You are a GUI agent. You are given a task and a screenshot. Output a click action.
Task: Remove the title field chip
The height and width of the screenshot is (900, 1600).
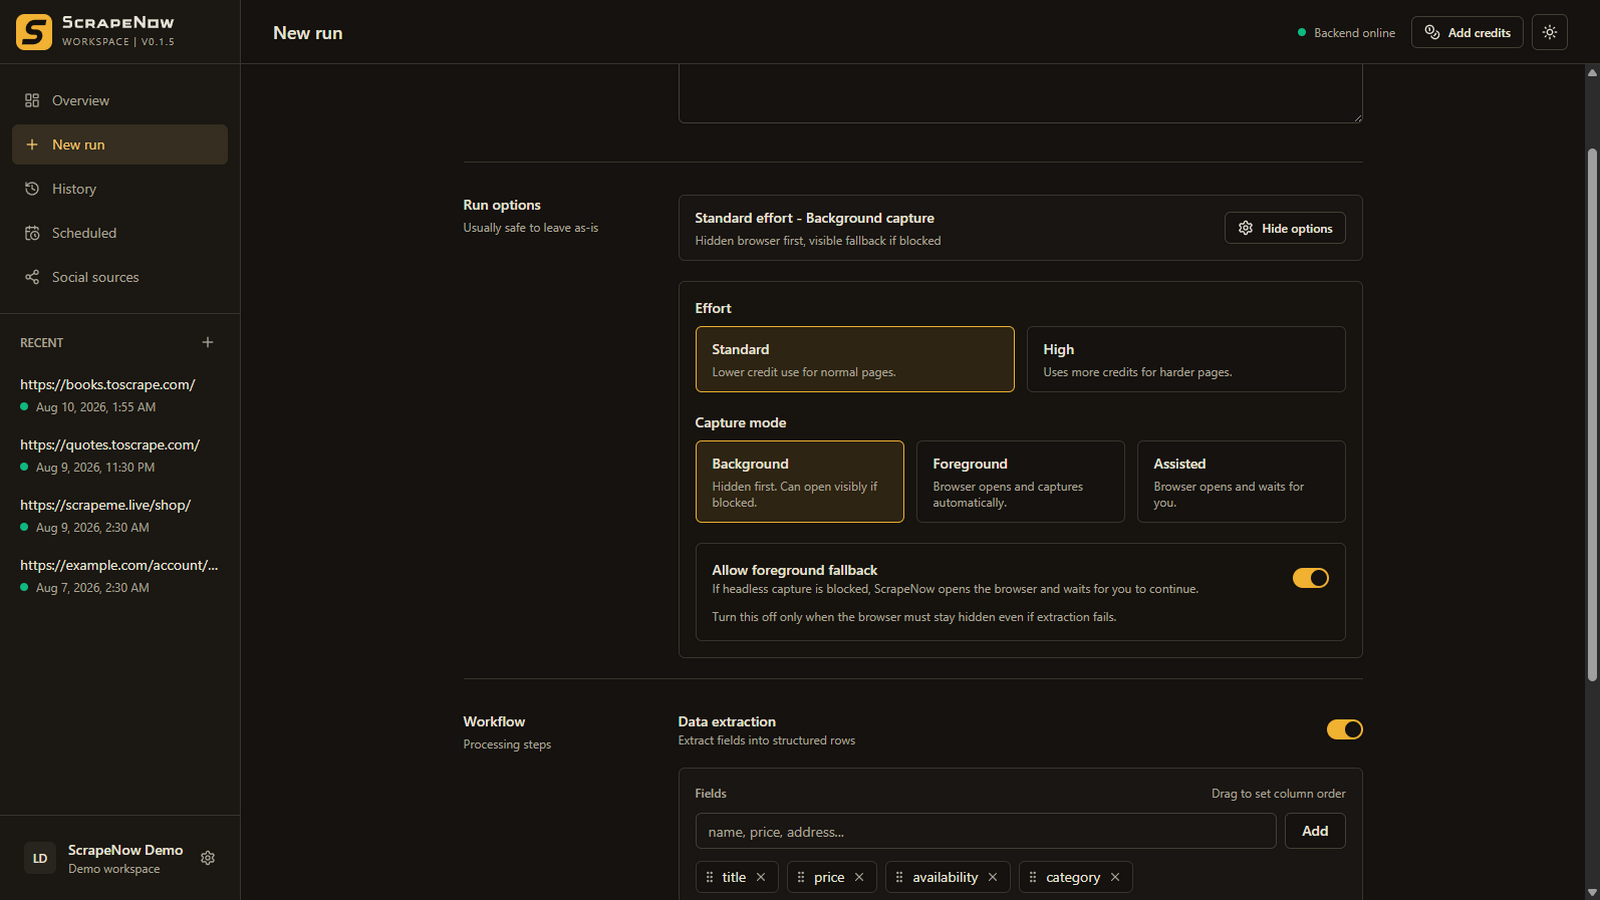[761, 877]
